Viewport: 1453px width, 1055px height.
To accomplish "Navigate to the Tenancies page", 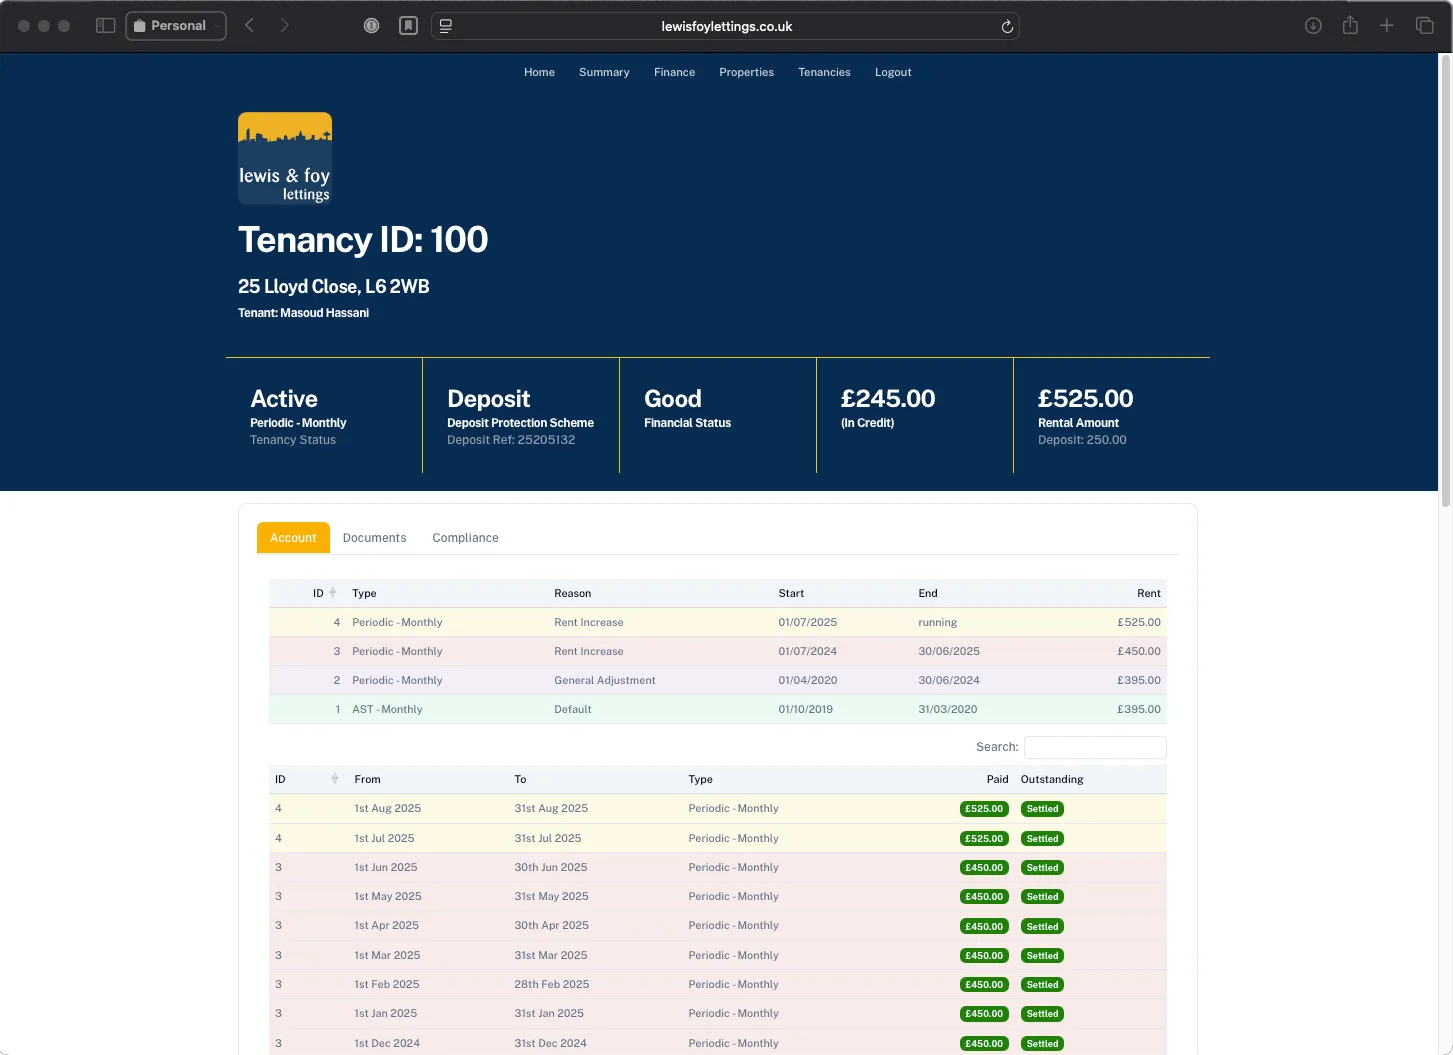I will [x=824, y=72].
